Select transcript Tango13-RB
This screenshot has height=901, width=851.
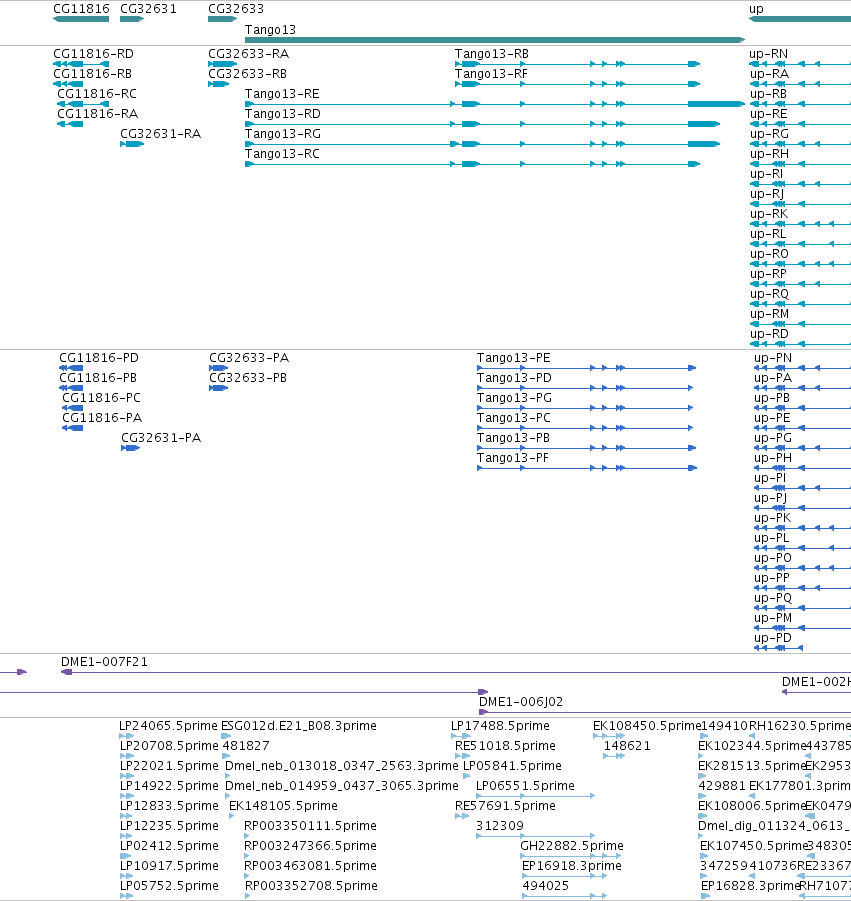pyautogui.click(x=491, y=53)
